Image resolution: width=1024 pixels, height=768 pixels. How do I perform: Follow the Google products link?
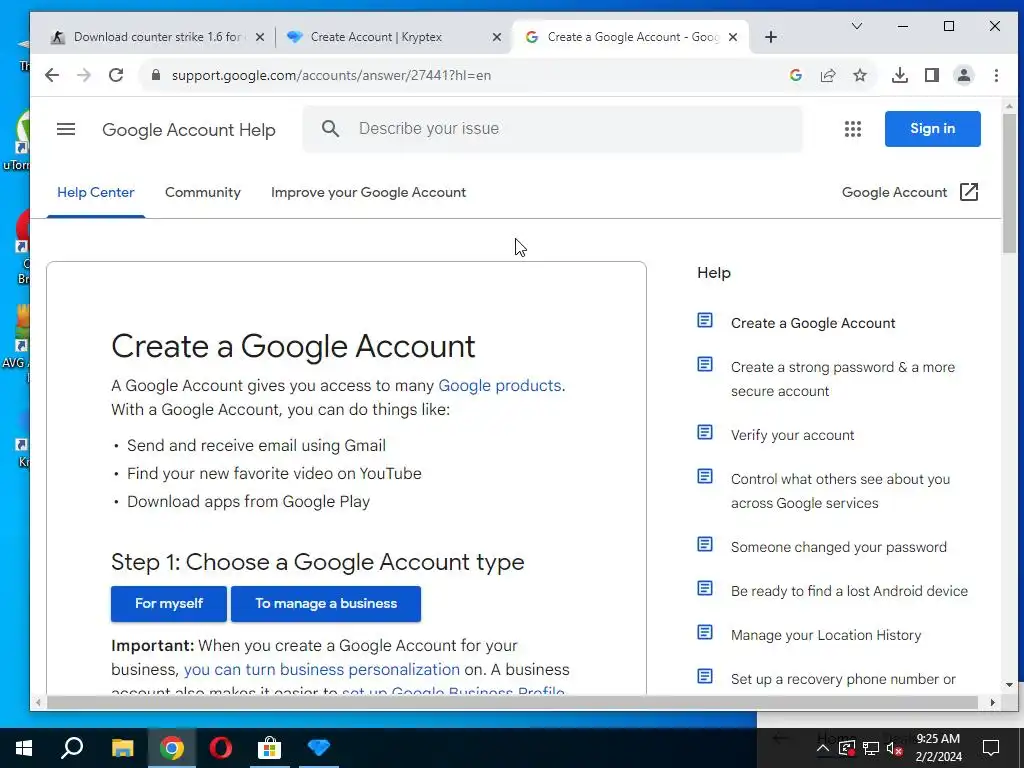(x=500, y=385)
